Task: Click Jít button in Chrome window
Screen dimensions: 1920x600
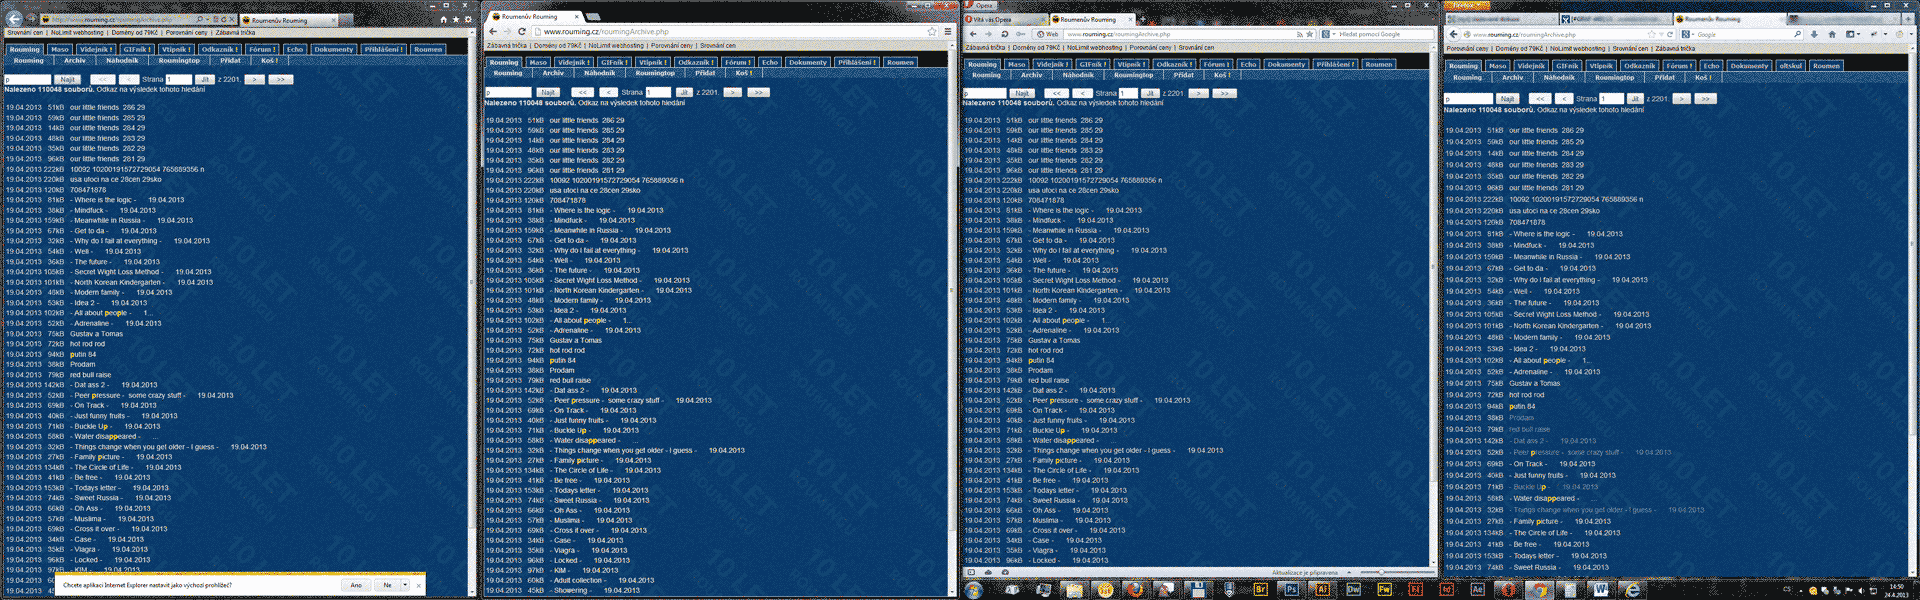Action: click(x=684, y=92)
